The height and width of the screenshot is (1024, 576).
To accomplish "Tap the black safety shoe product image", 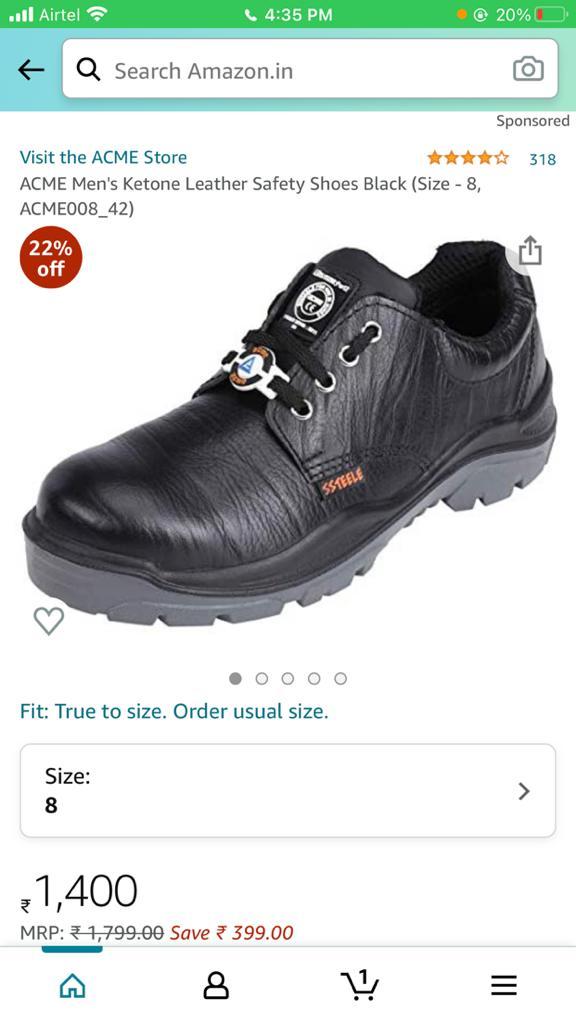I will tap(290, 432).
